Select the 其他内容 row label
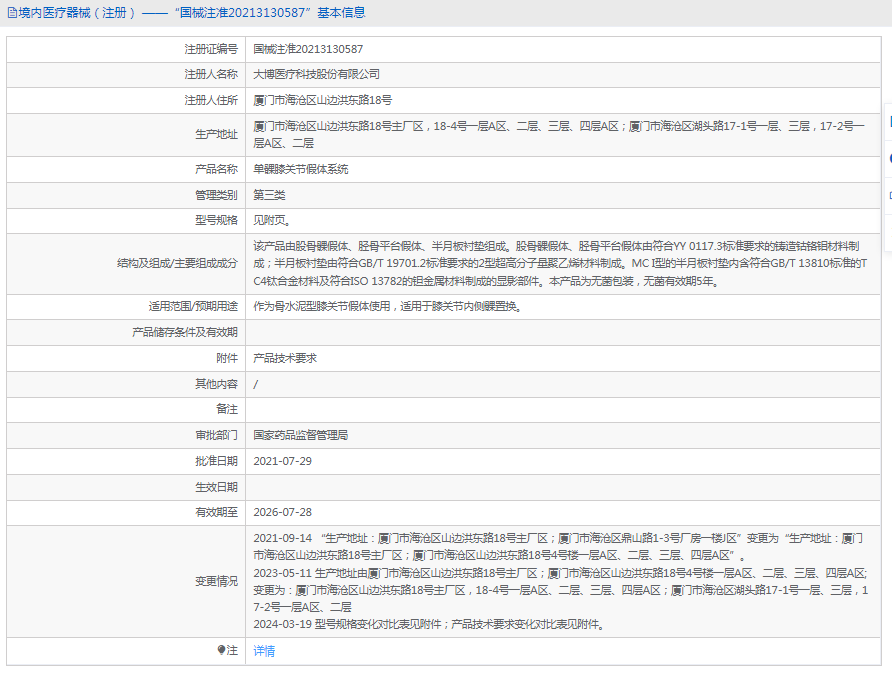 pos(216,384)
